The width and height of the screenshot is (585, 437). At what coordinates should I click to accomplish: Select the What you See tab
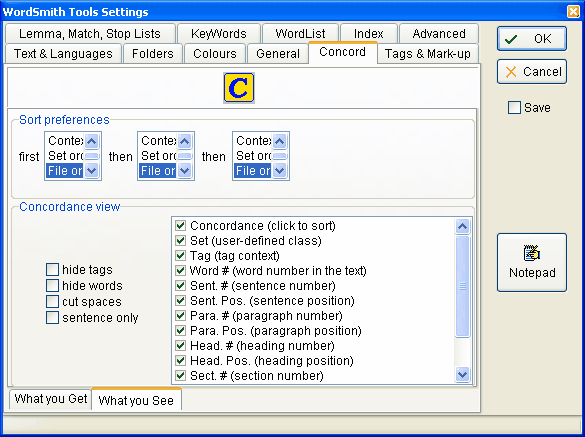pos(136,400)
